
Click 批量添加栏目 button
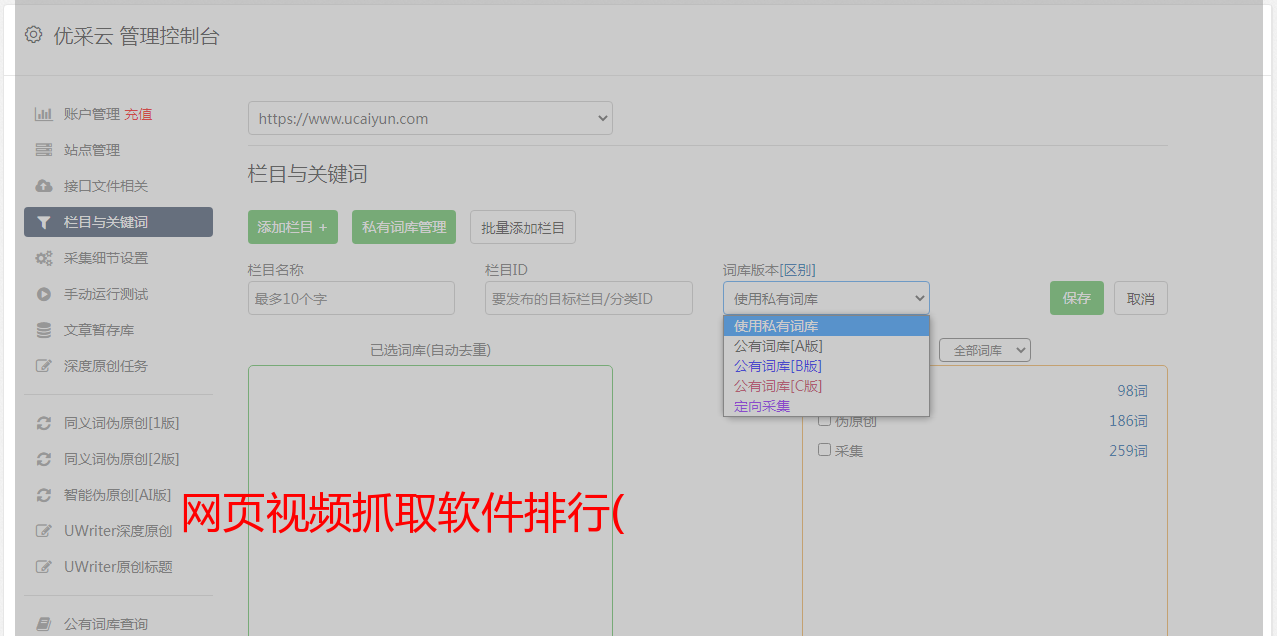point(523,227)
